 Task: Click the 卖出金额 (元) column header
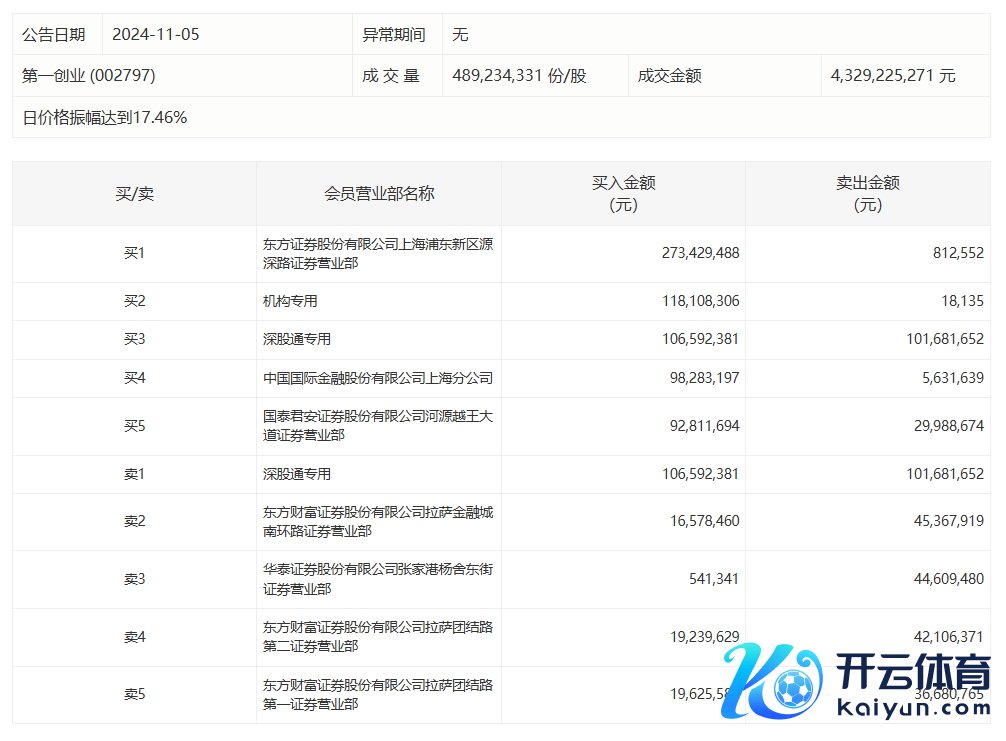867,194
